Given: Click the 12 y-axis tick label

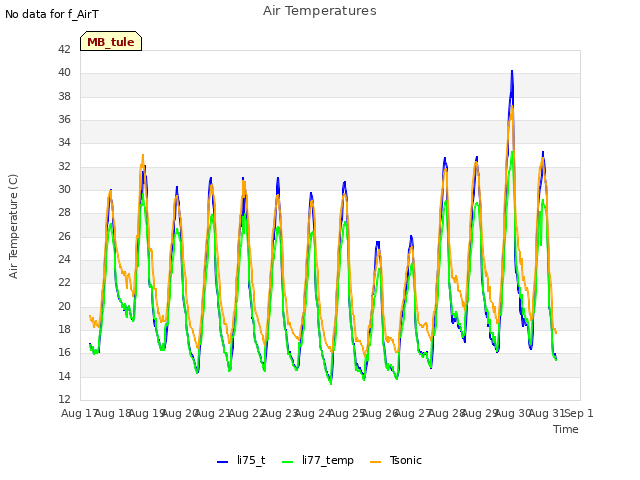Looking at the screenshot, I should [x=64, y=399].
